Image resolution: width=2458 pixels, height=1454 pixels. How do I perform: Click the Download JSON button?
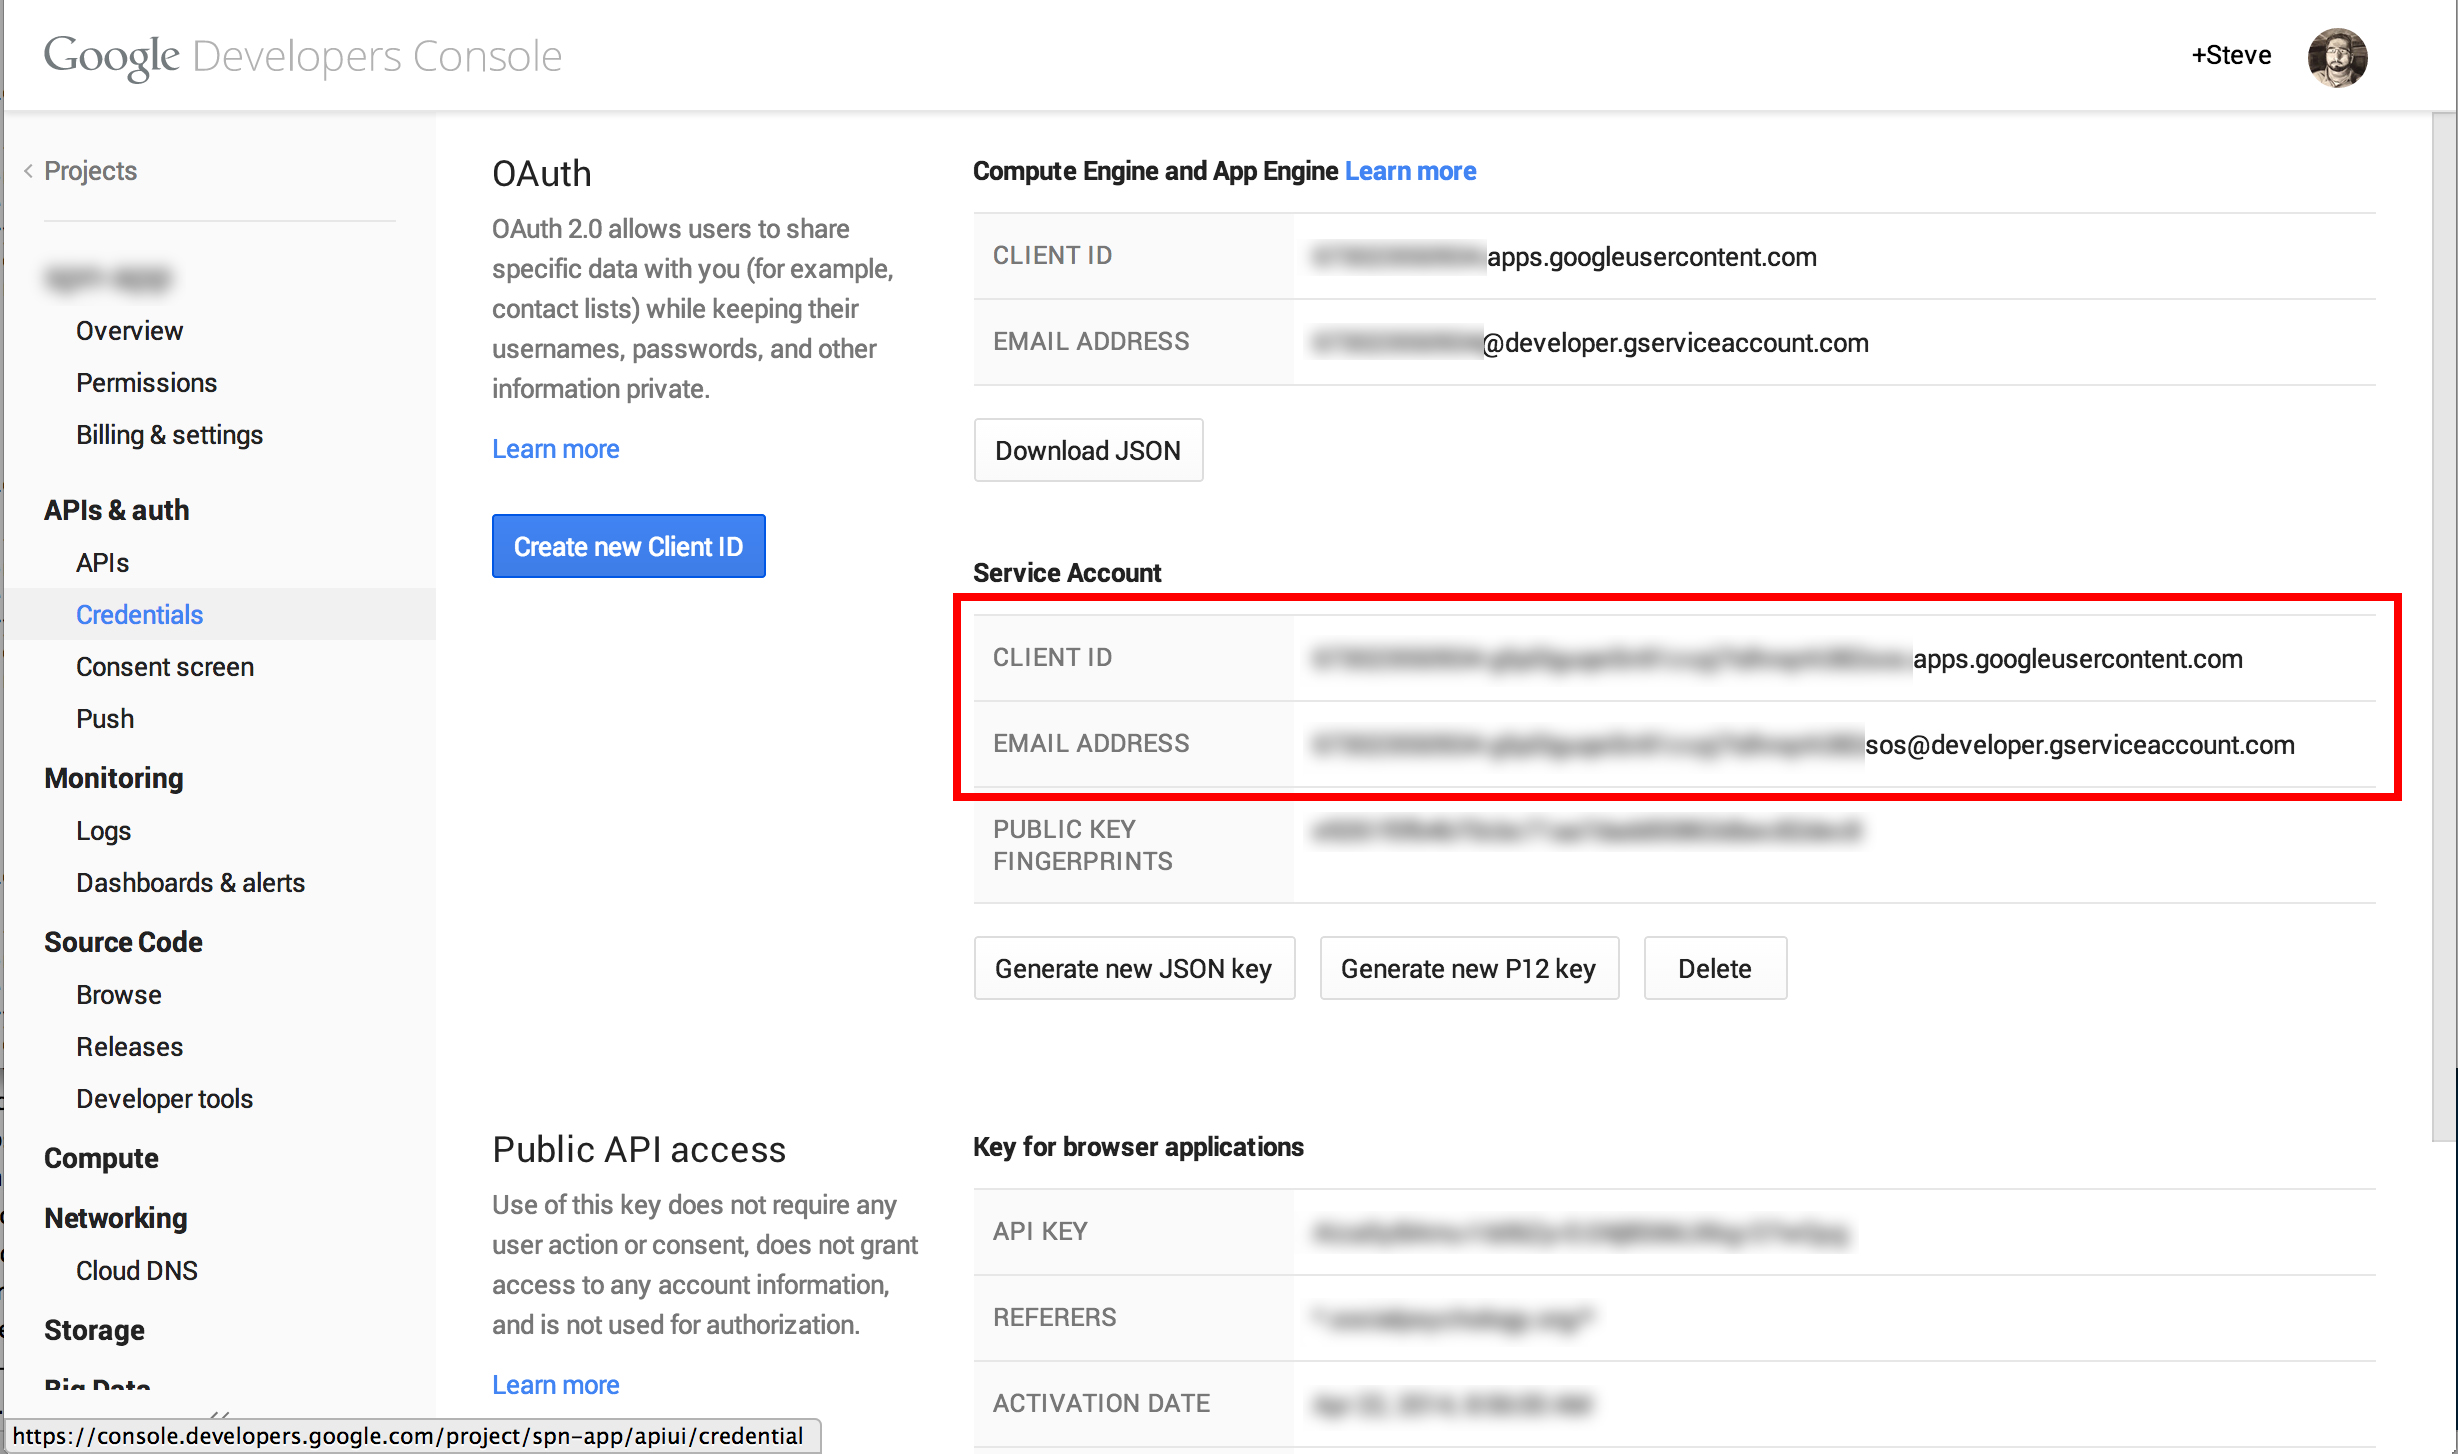[1087, 451]
